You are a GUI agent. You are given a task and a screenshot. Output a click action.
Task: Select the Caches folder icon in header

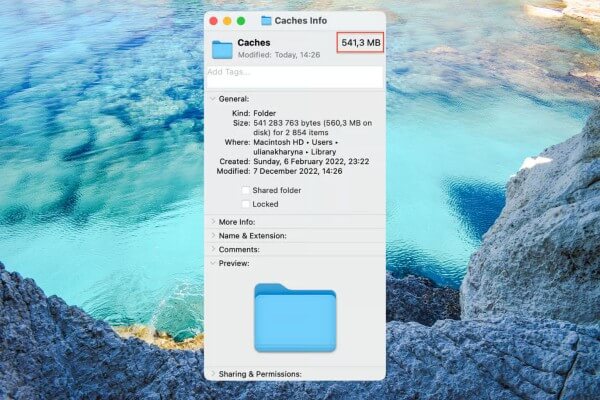click(x=222, y=48)
